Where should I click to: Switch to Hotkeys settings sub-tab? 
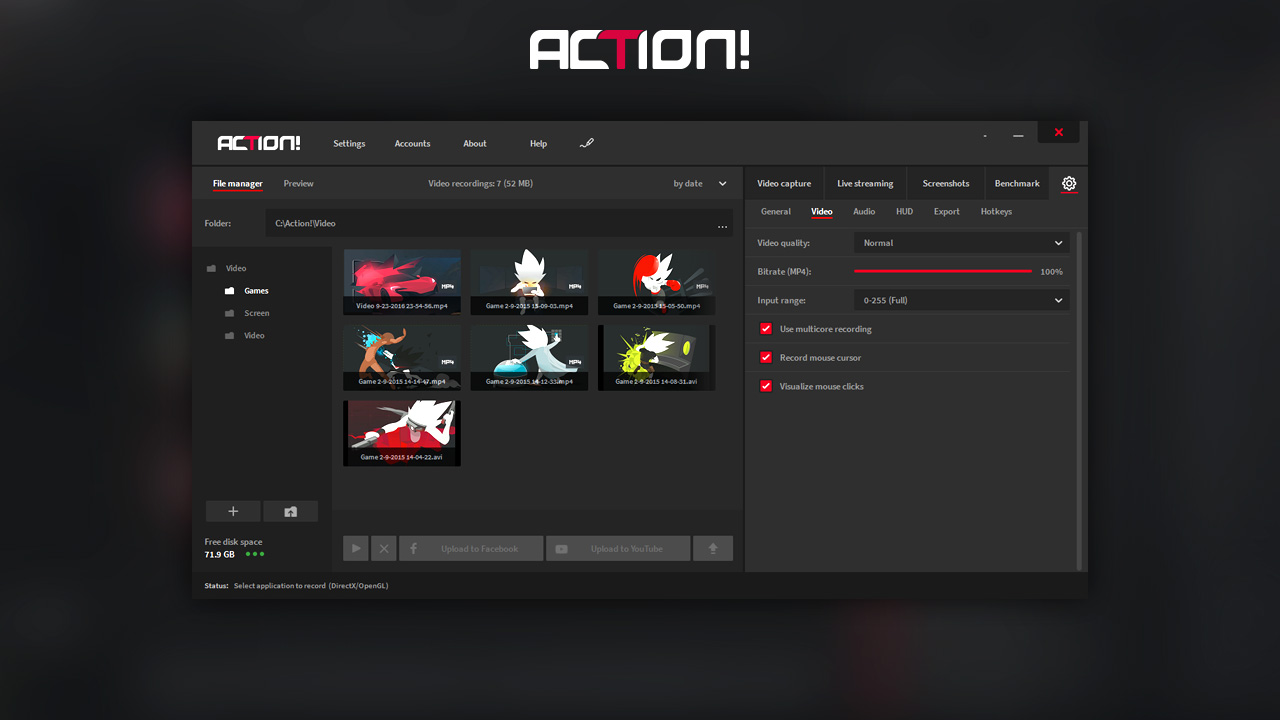pyautogui.click(x=996, y=212)
